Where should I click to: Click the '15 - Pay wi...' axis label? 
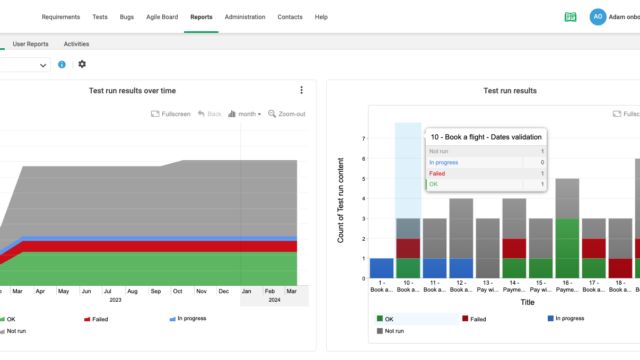coord(541,286)
